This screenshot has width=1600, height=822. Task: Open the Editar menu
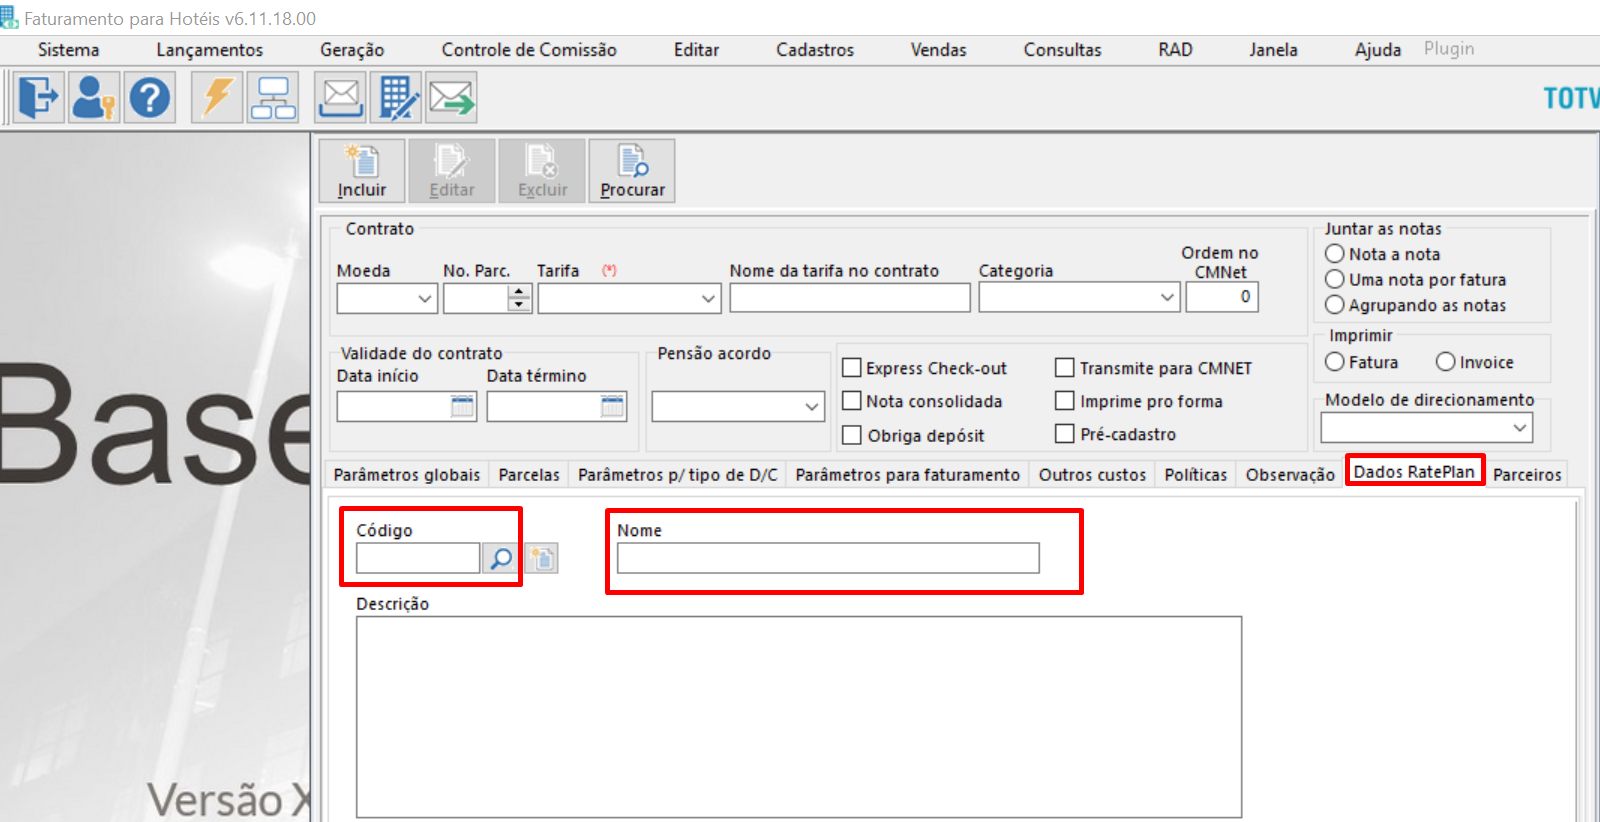tap(696, 50)
